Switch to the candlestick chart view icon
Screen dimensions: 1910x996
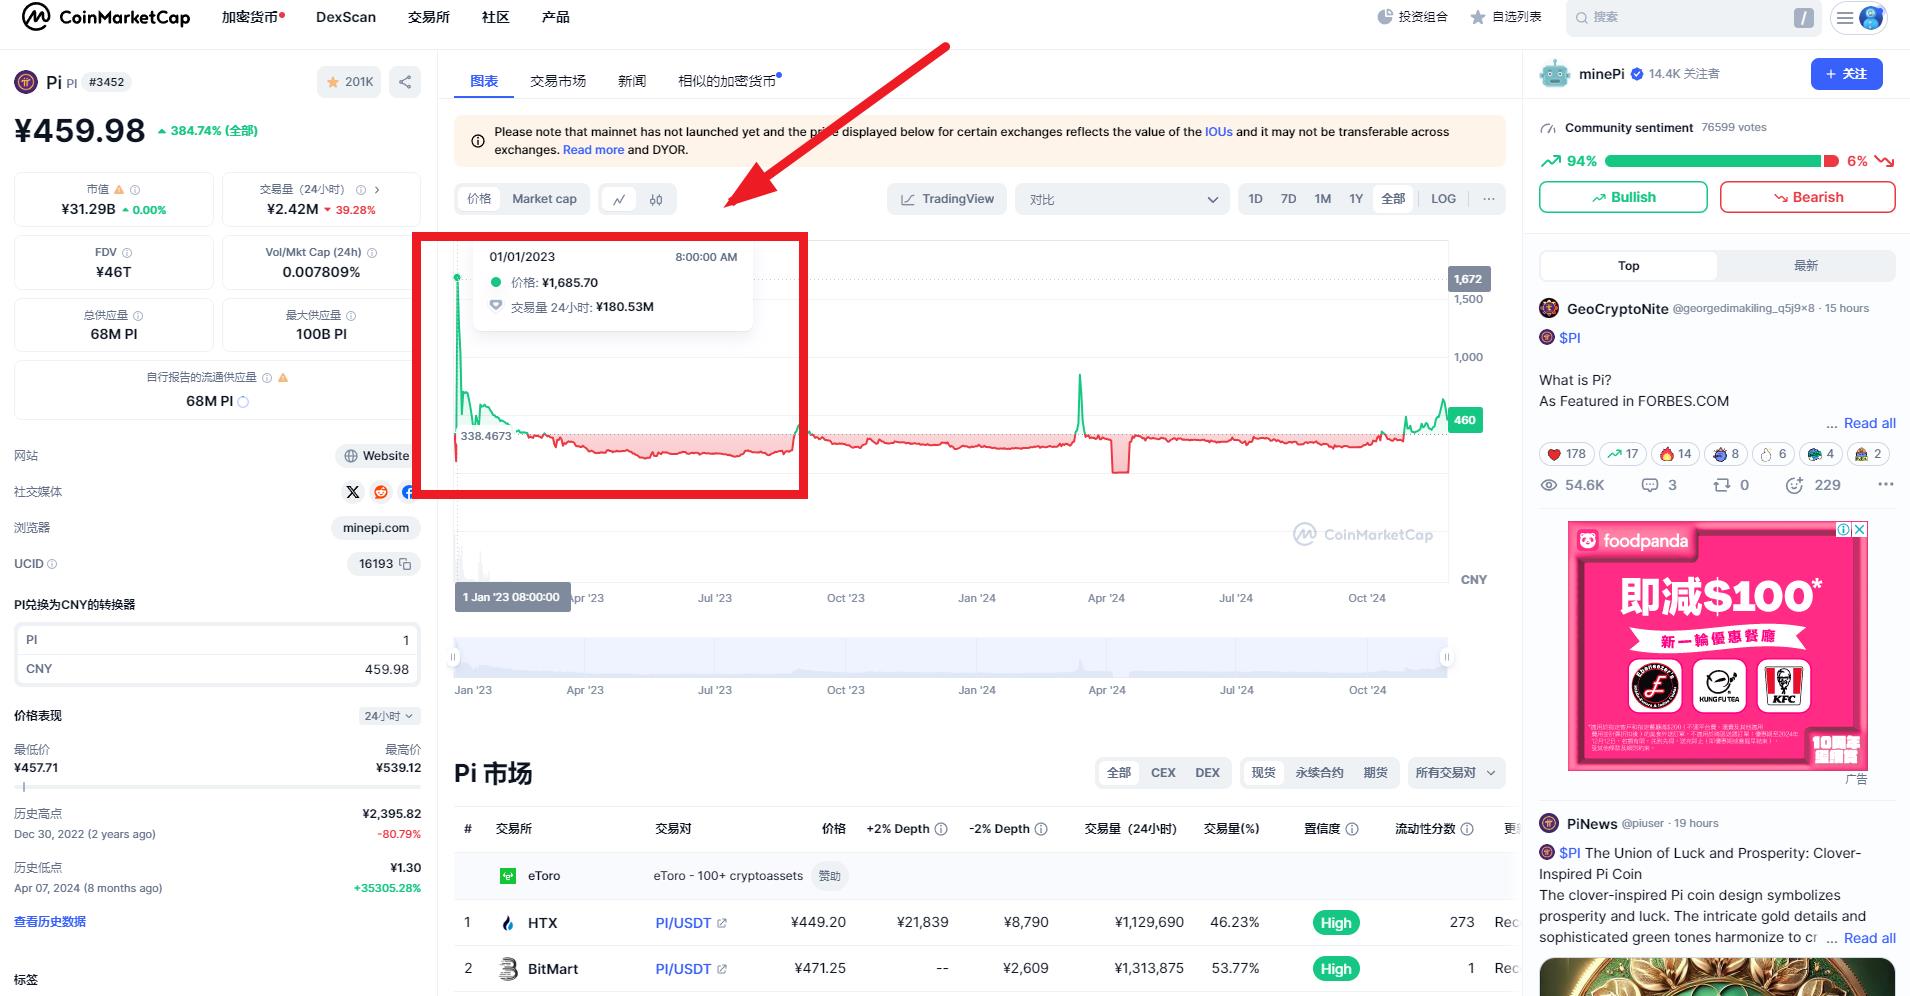click(x=656, y=199)
